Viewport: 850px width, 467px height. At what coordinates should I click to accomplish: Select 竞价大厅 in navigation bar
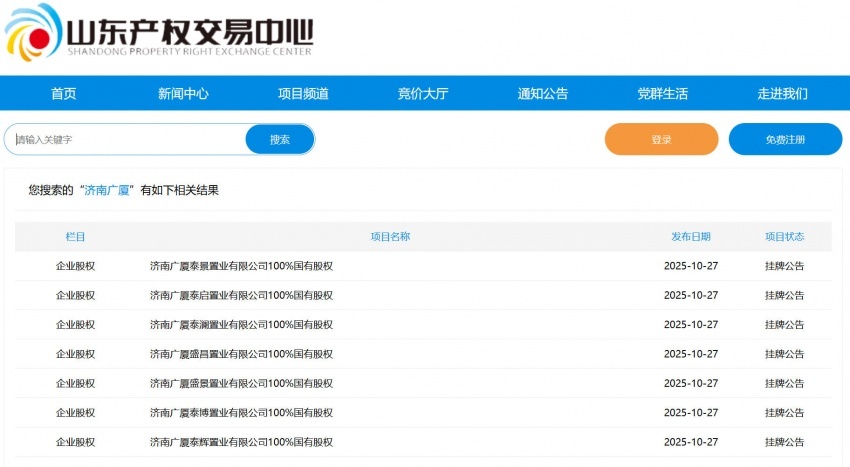tap(423, 93)
